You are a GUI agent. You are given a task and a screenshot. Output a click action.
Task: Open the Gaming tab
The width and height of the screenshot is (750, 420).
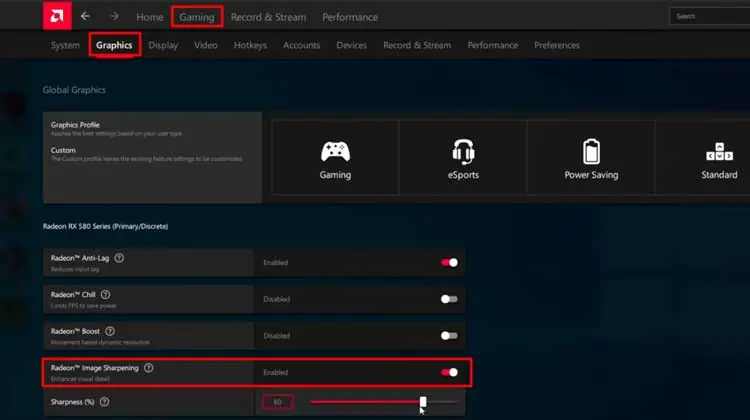pos(197,17)
